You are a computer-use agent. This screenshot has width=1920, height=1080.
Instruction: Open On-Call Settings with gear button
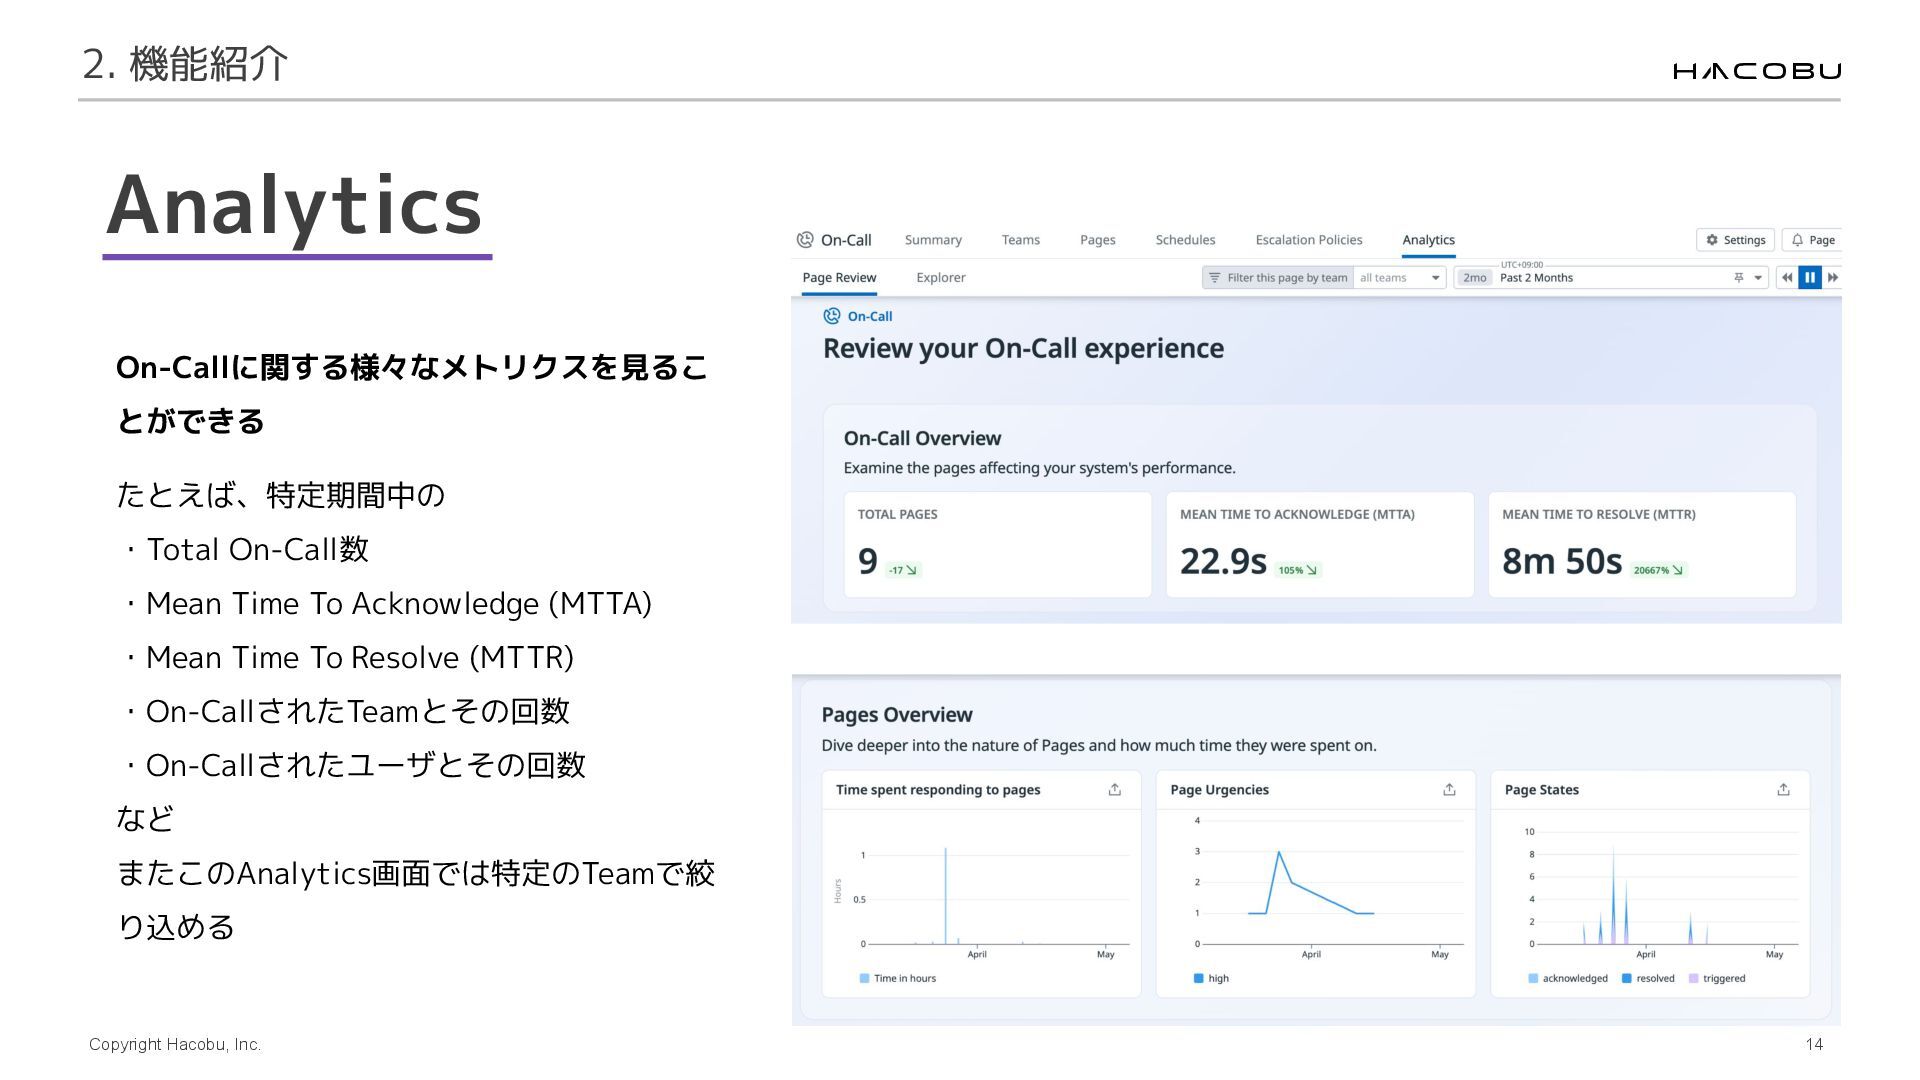click(1735, 240)
